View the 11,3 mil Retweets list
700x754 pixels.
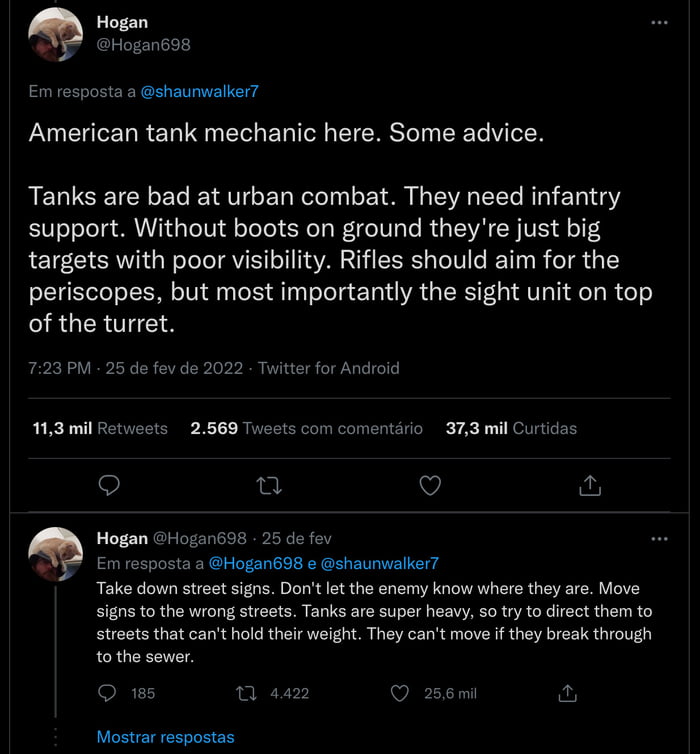[100, 428]
